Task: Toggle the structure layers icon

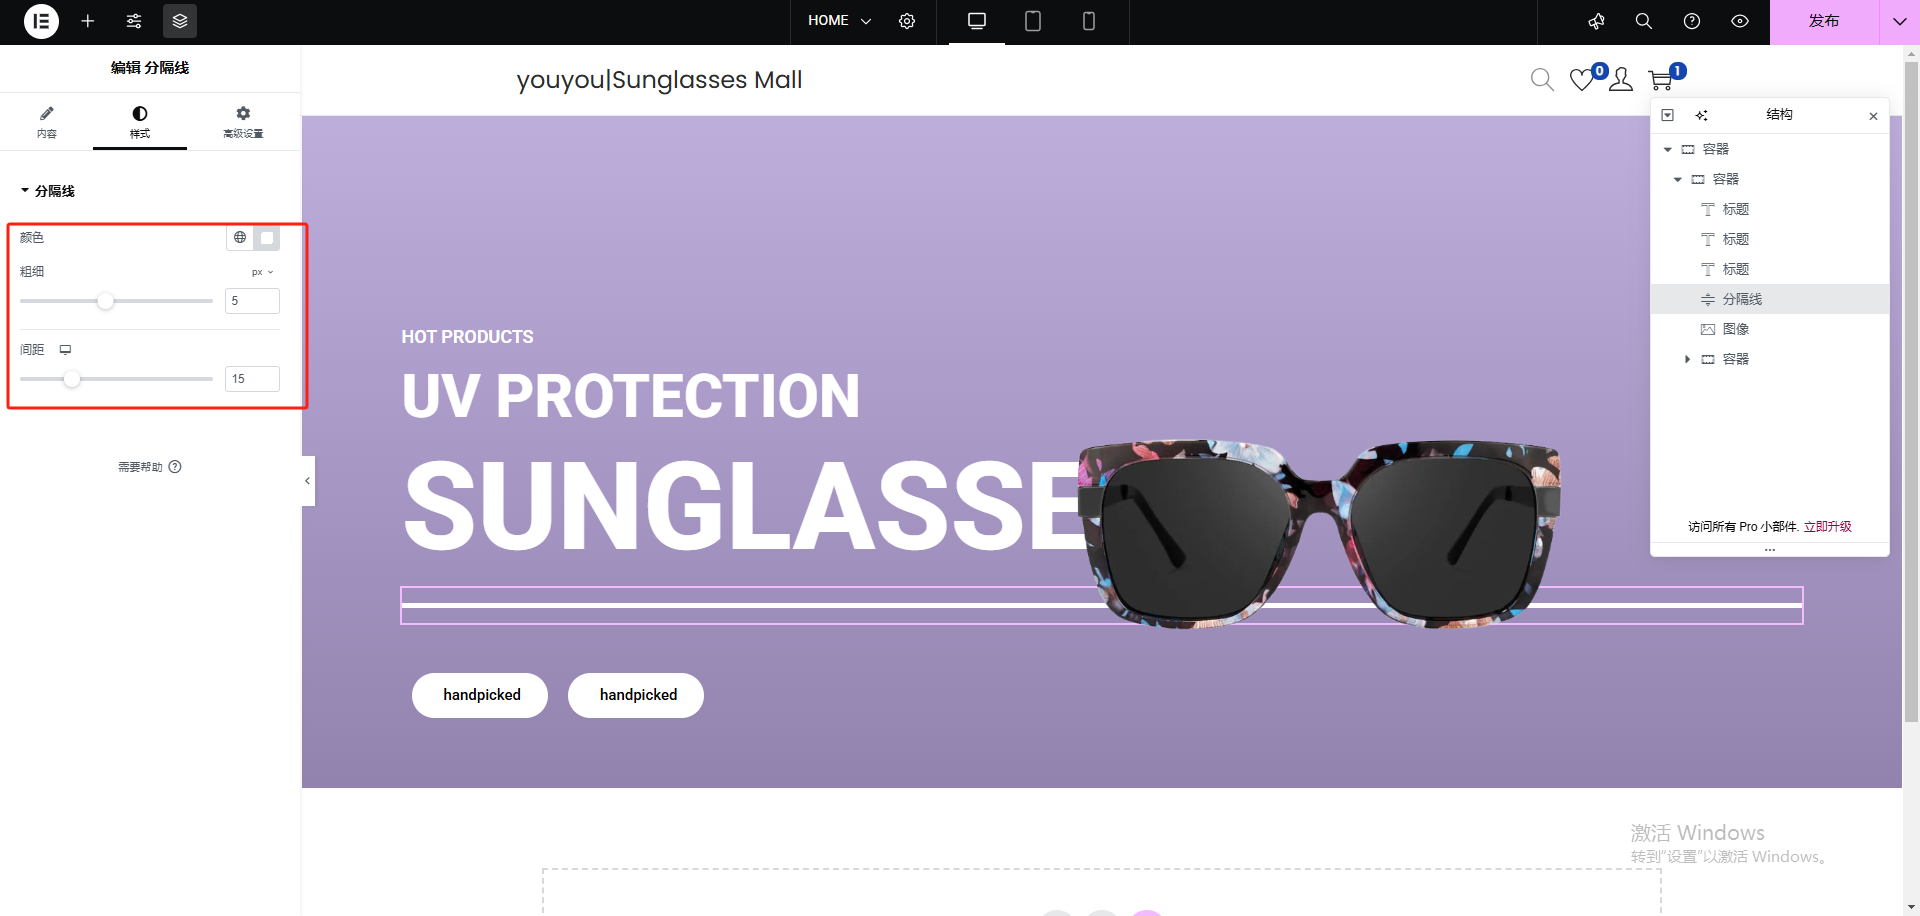Action: pos(180,21)
